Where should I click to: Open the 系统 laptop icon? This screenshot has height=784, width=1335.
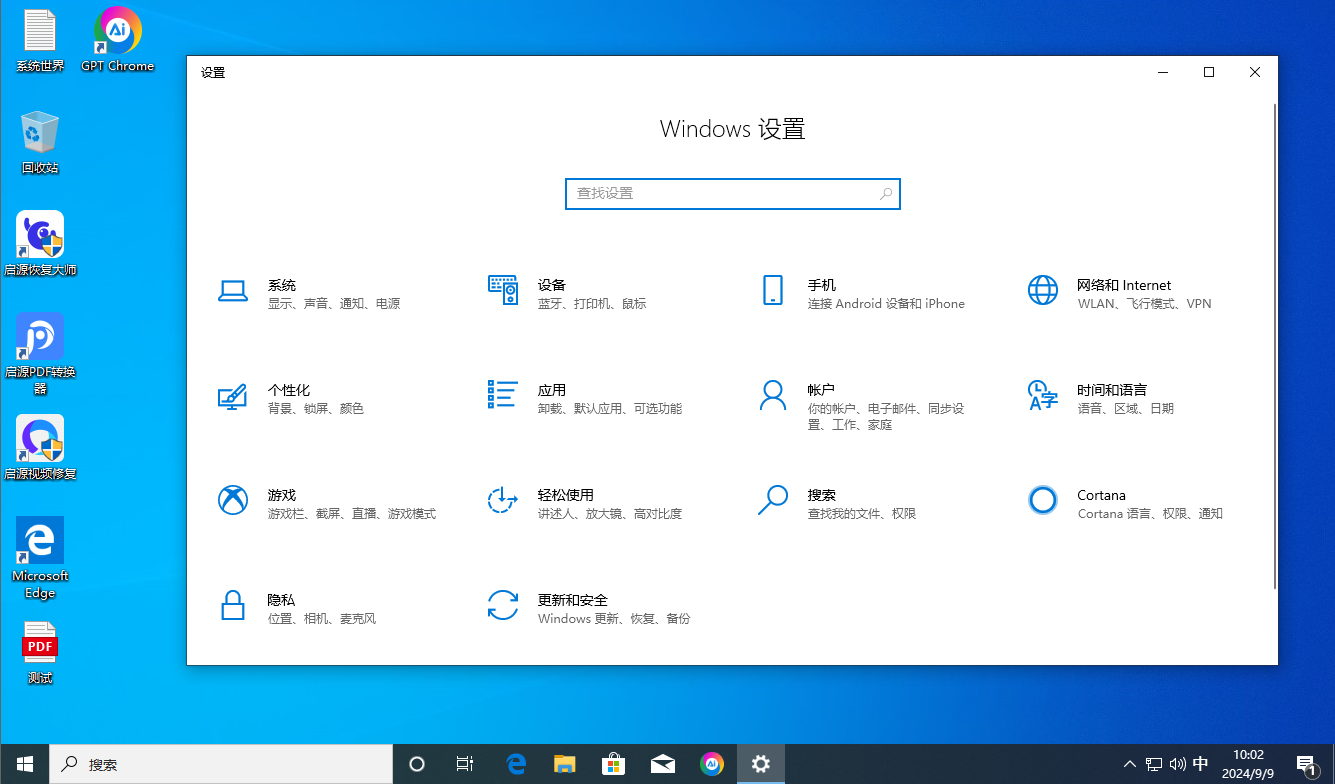tap(233, 291)
